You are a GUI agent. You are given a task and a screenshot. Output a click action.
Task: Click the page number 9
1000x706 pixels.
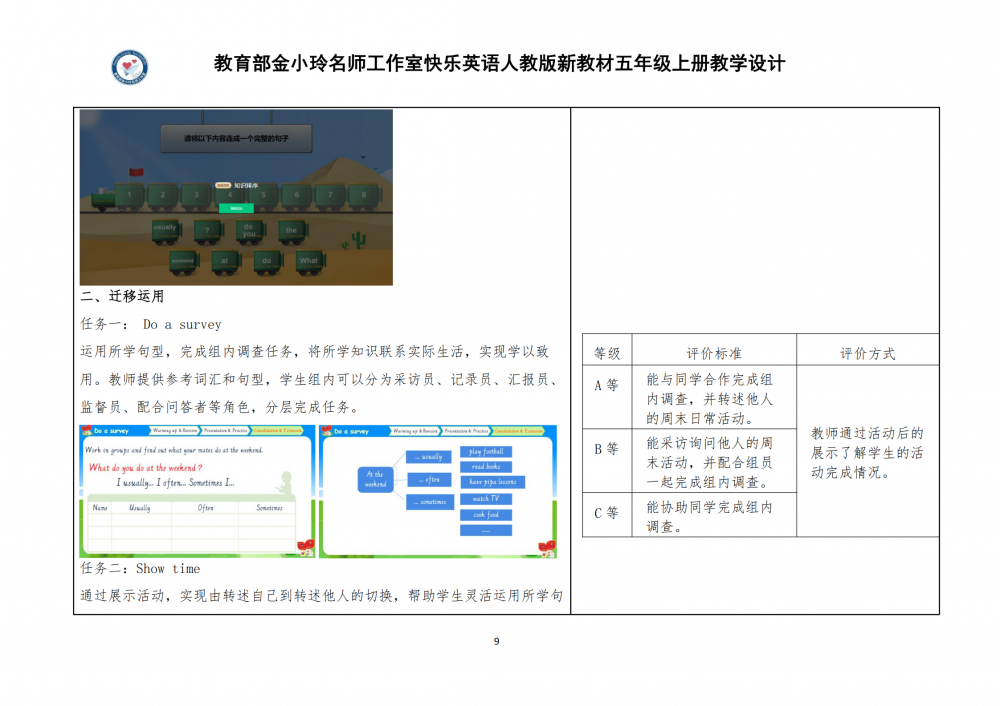pyautogui.click(x=497, y=641)
